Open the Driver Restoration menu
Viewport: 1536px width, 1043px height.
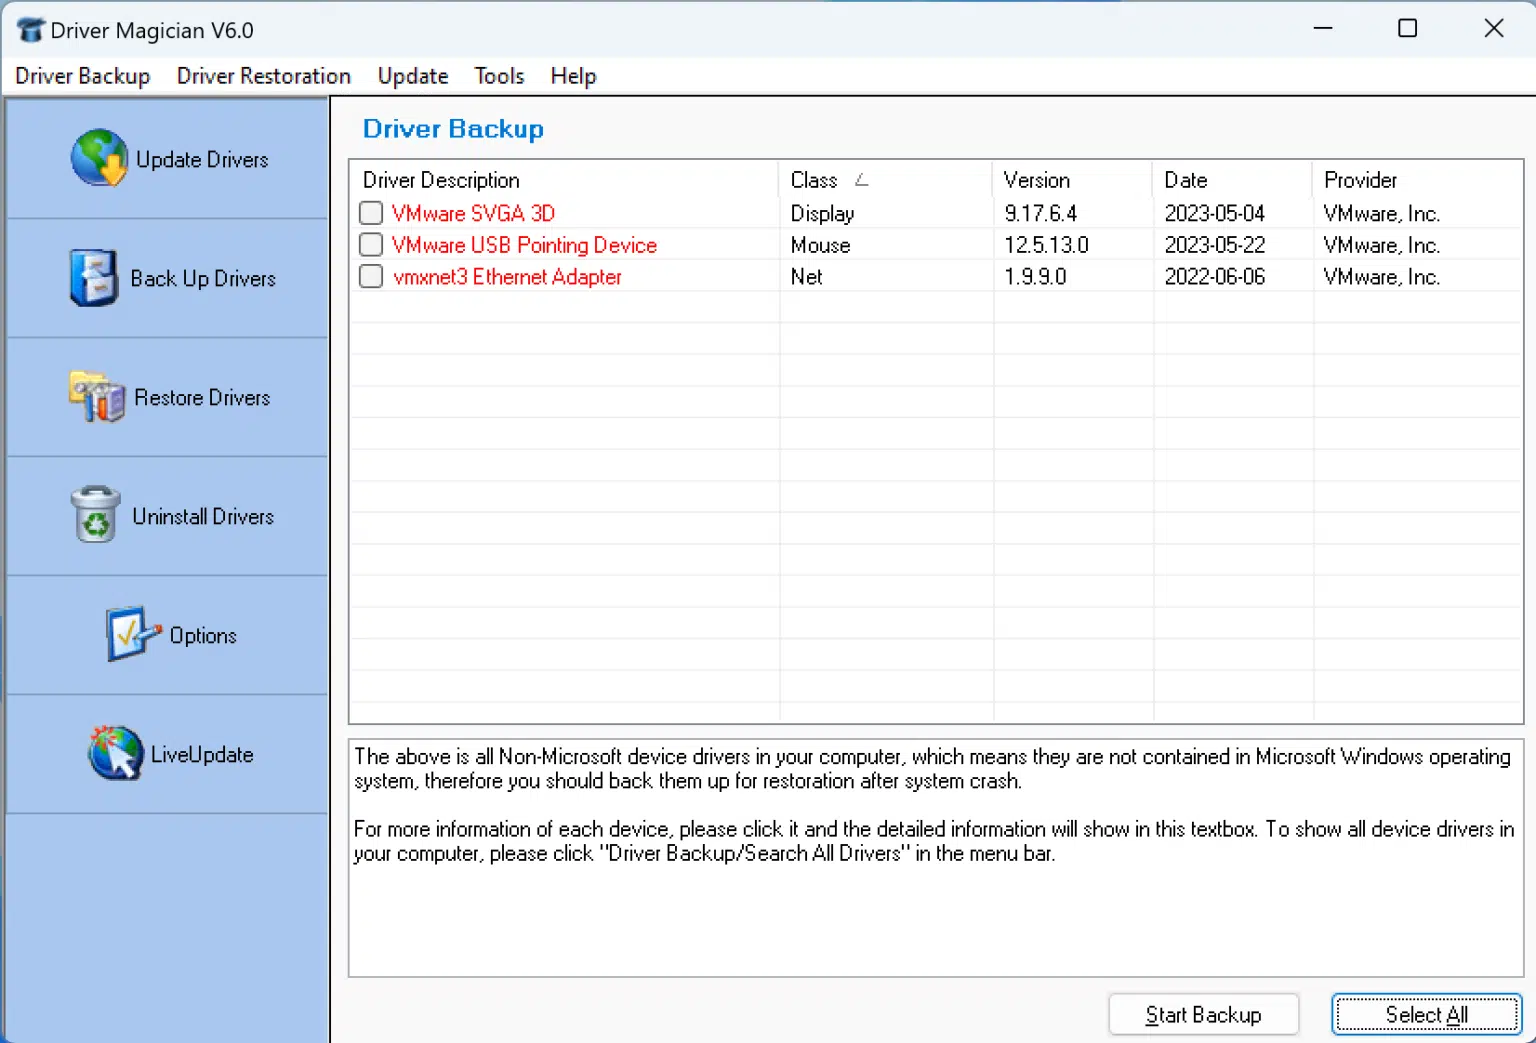[x=264, y=76]
